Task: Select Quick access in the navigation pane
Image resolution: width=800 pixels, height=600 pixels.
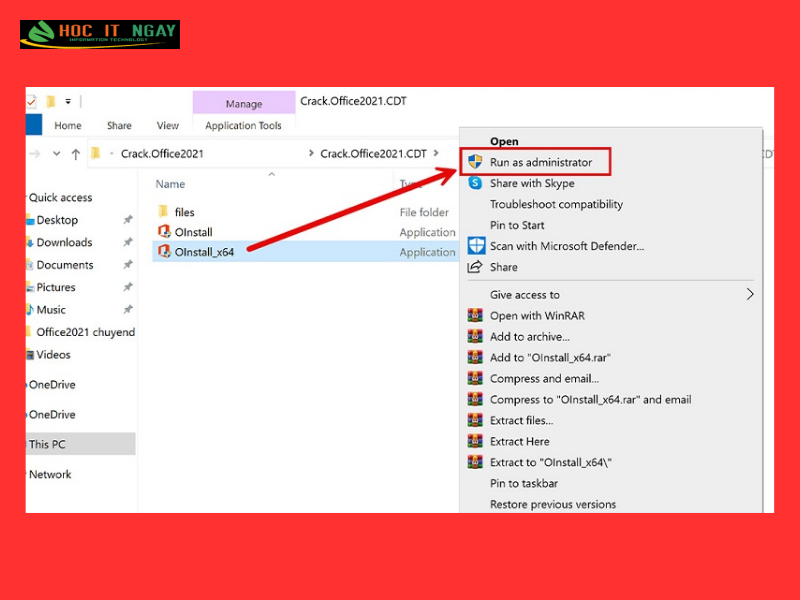Action: click(x=60, y=197)
